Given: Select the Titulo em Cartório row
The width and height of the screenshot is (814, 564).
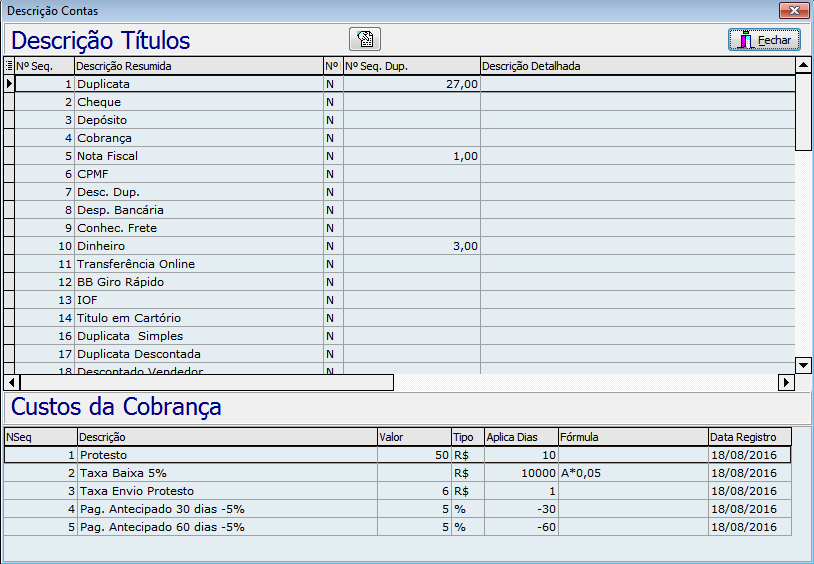Looking at the screenshot, I should pos(405,318).
